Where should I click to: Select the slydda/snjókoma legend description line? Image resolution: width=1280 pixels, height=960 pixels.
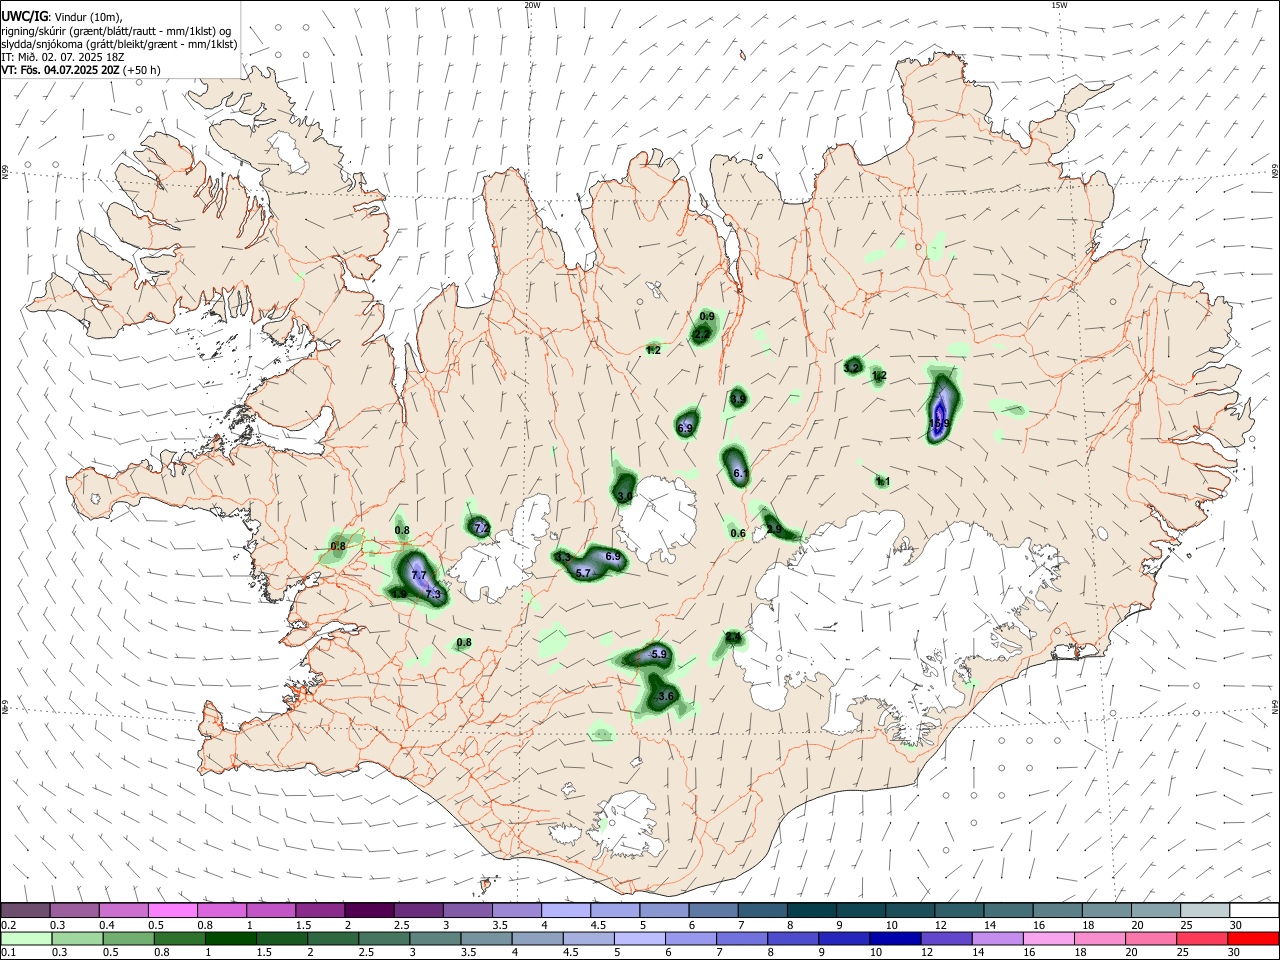pyautogui.click(x=119, y=44)
